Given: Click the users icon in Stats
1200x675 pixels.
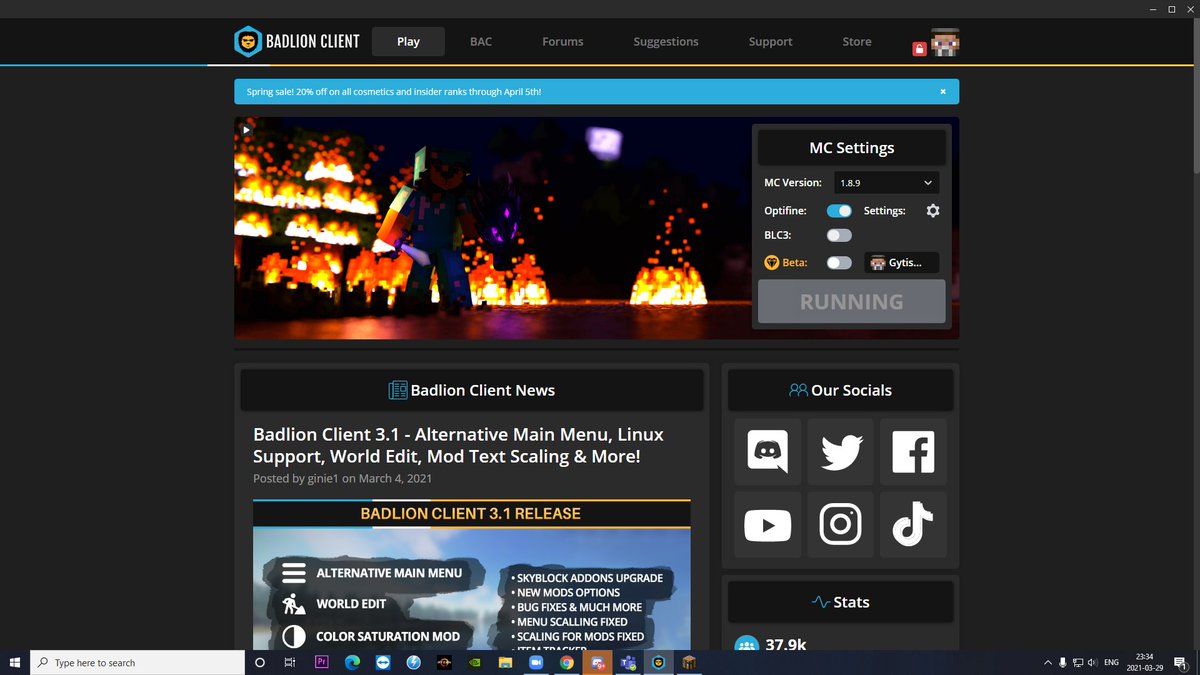Looking at the screenshot, I should click(746, 645).
